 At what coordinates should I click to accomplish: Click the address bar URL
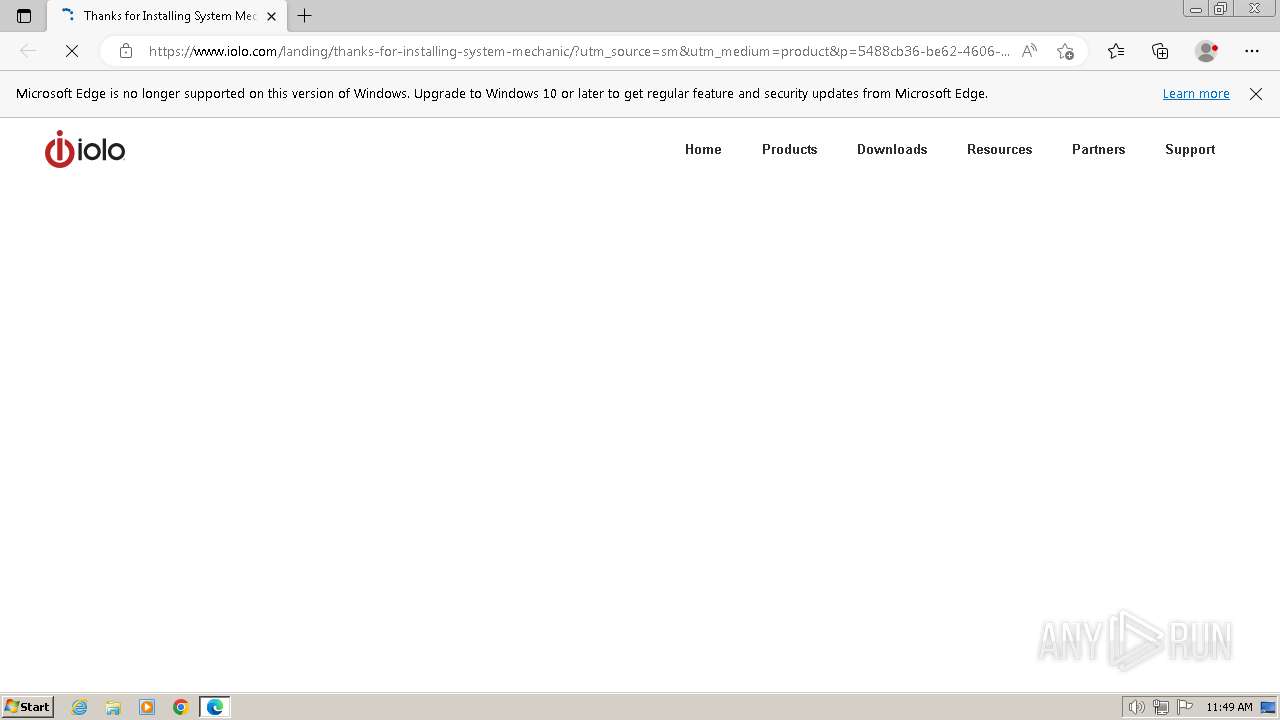click(579, 51)
